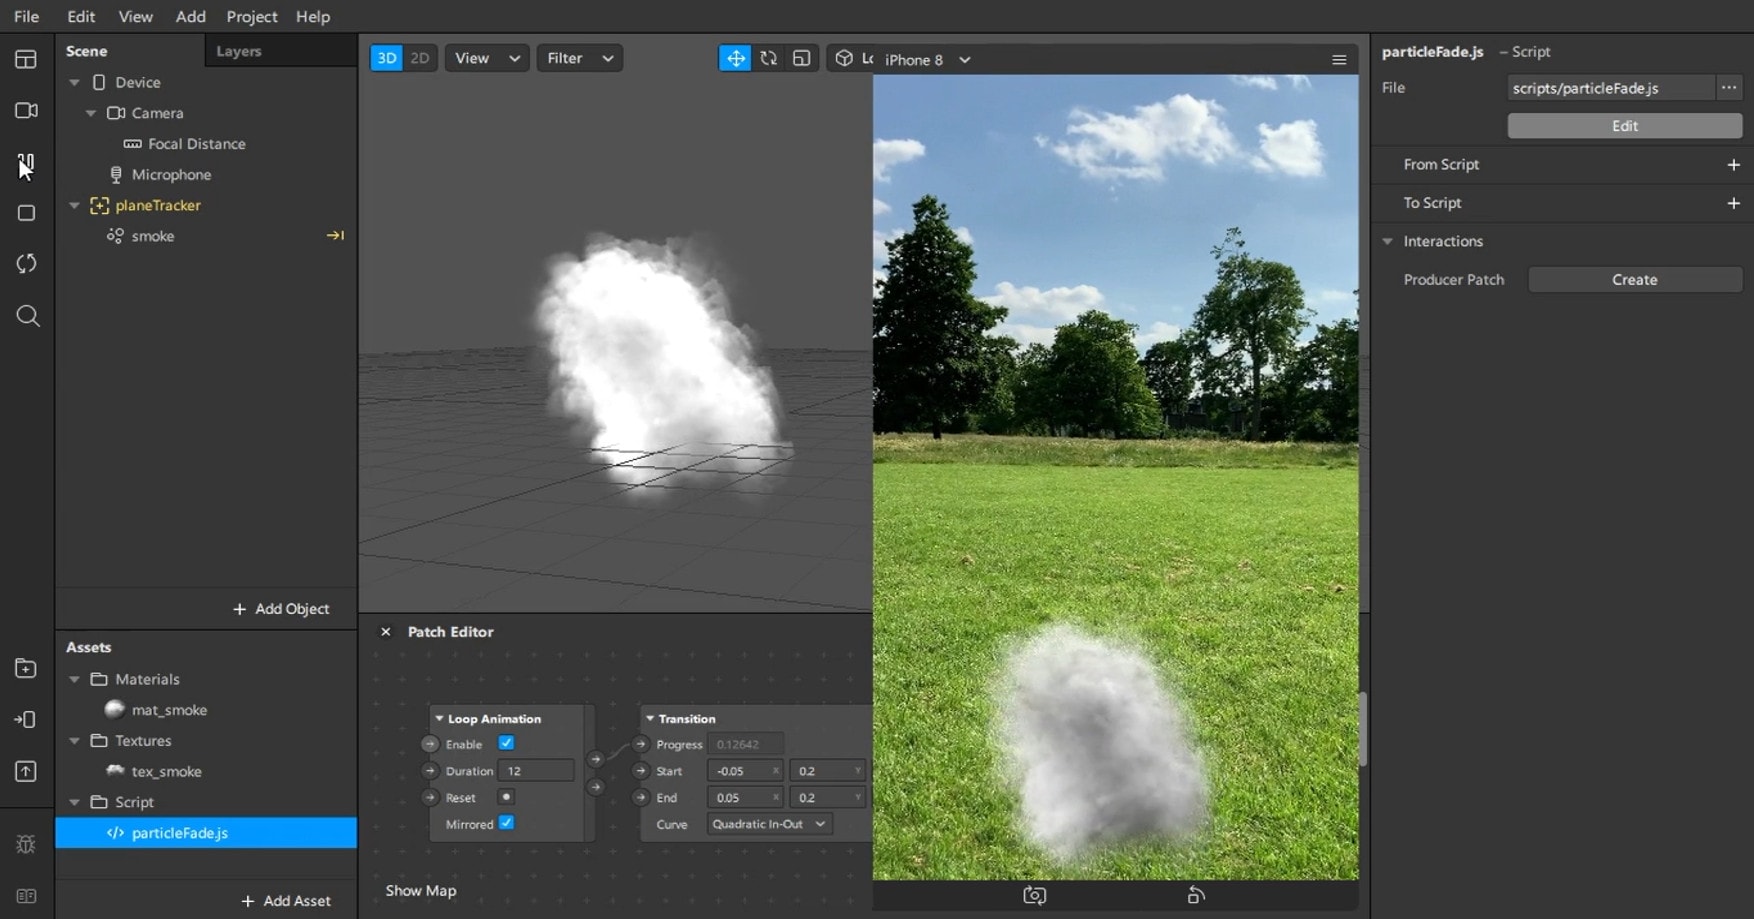Click the upload and export icon

26,771
